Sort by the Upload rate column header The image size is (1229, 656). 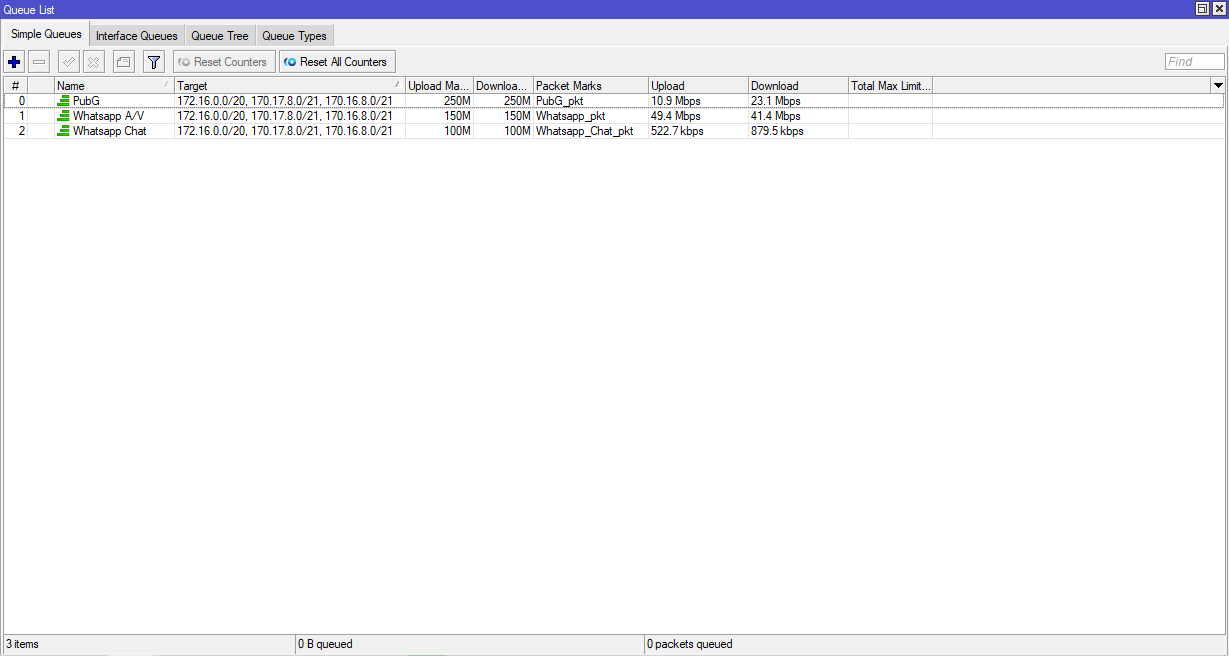698,86
